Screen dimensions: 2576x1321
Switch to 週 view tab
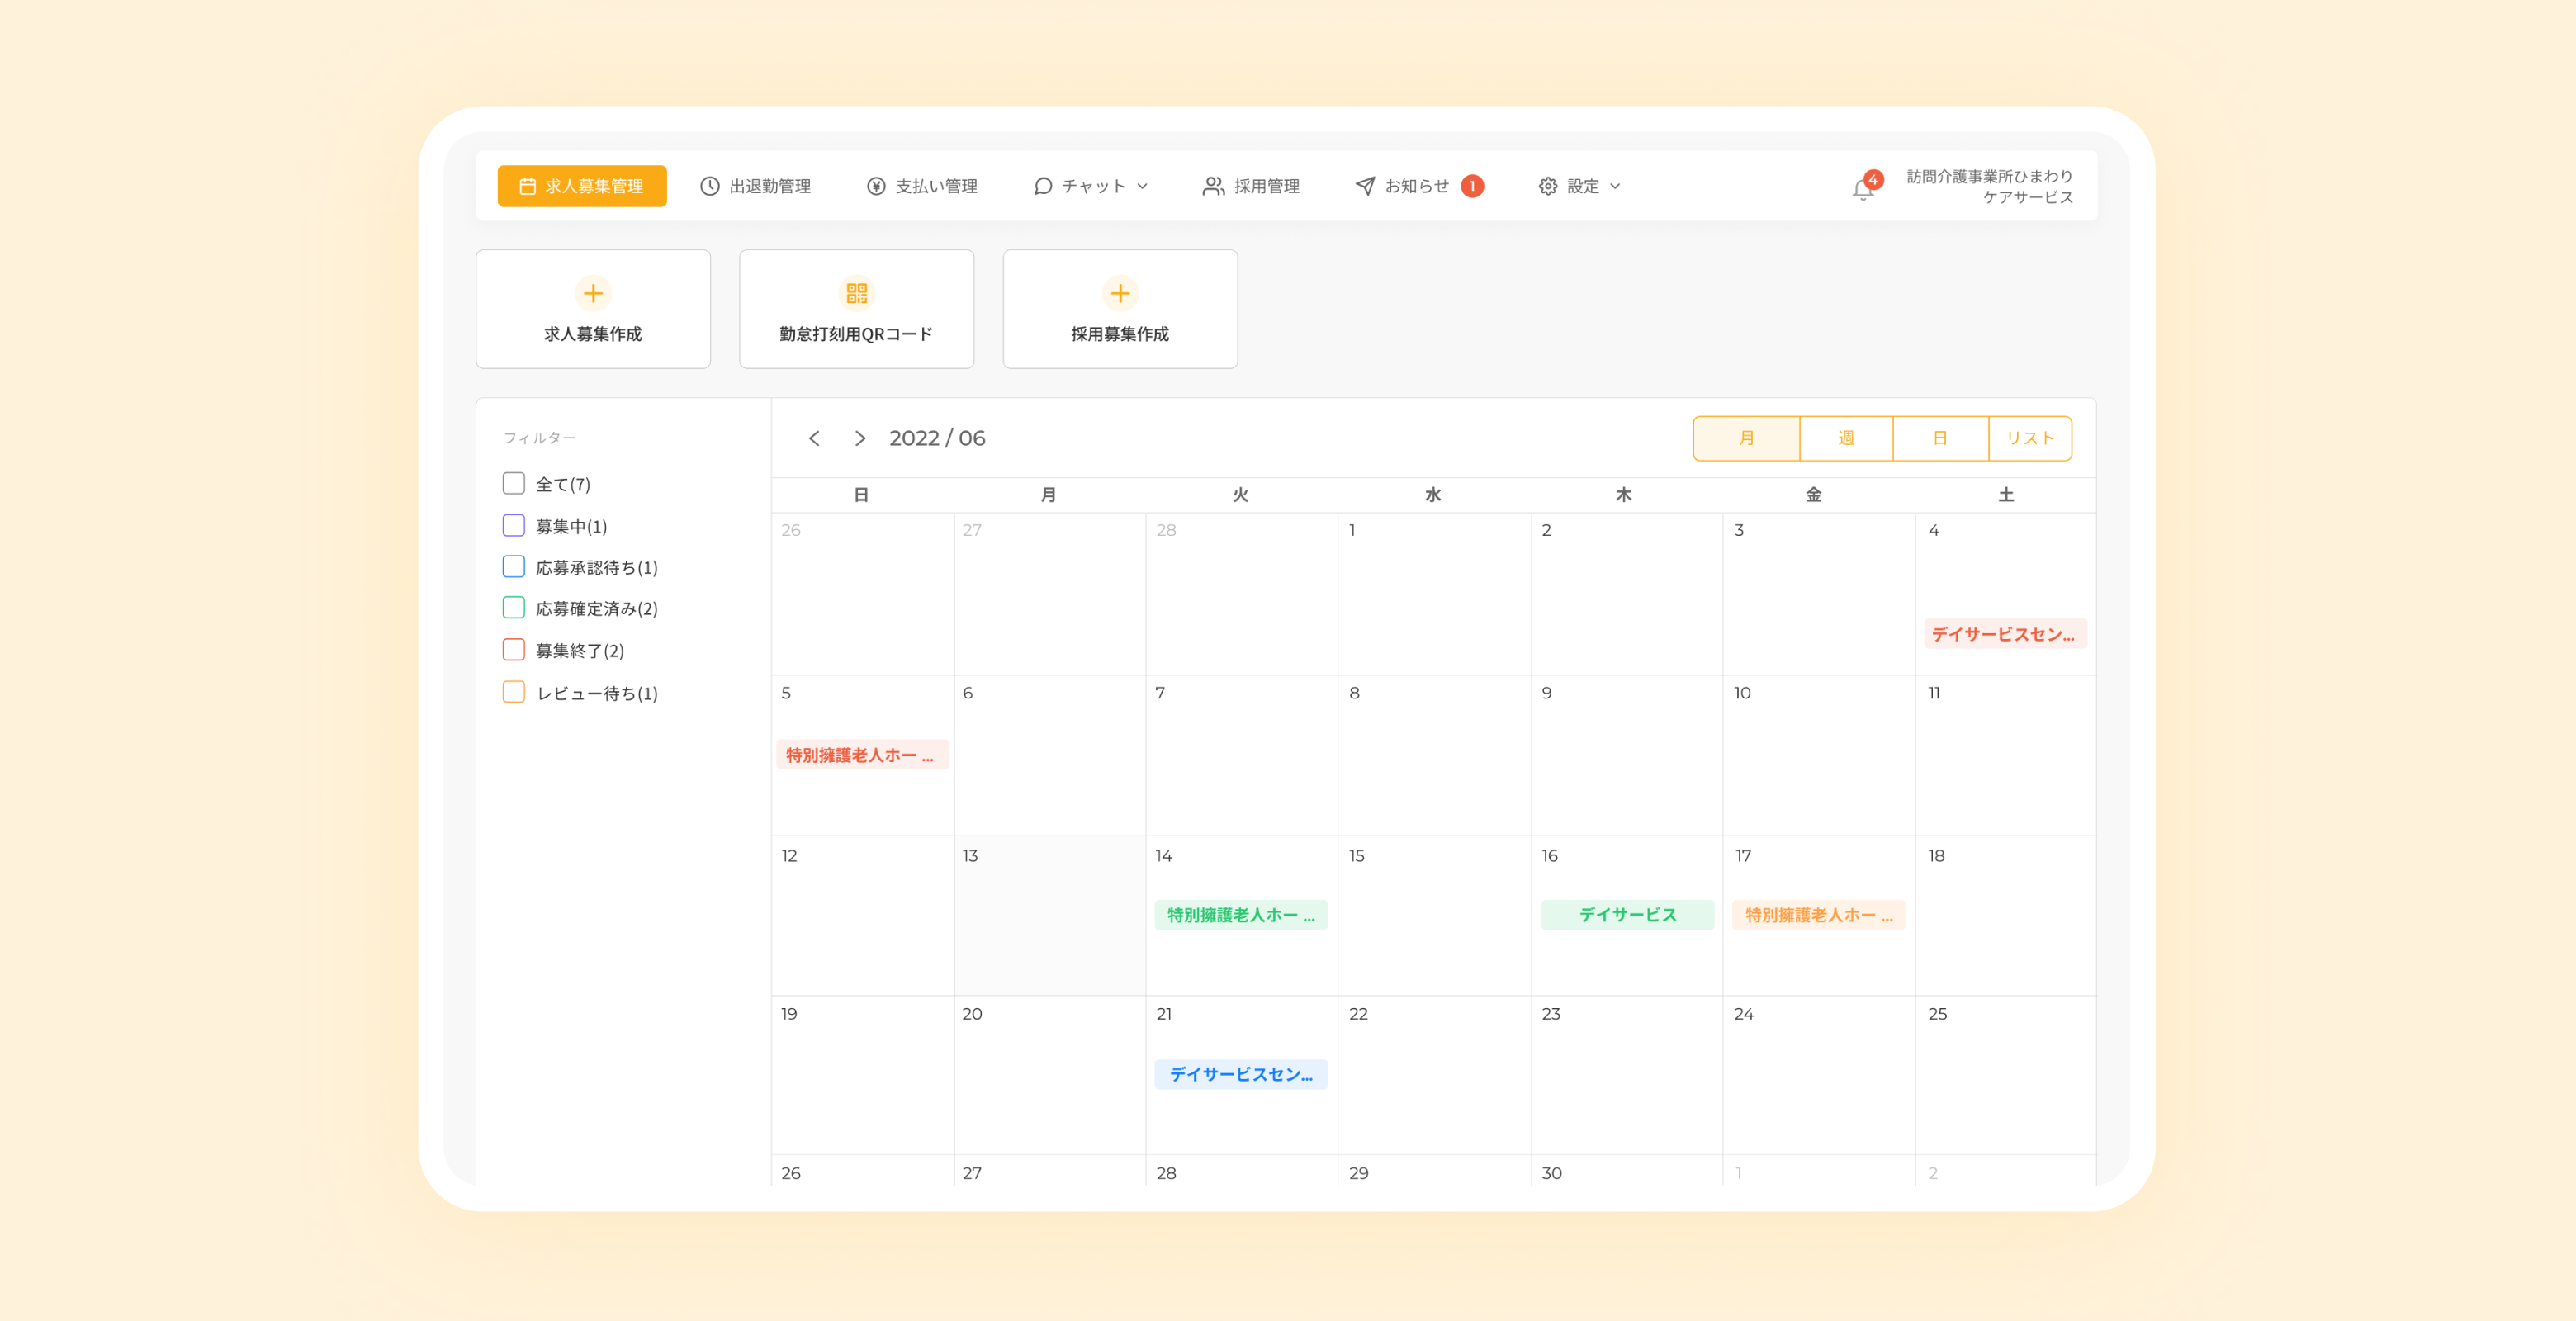point(1845,438)
